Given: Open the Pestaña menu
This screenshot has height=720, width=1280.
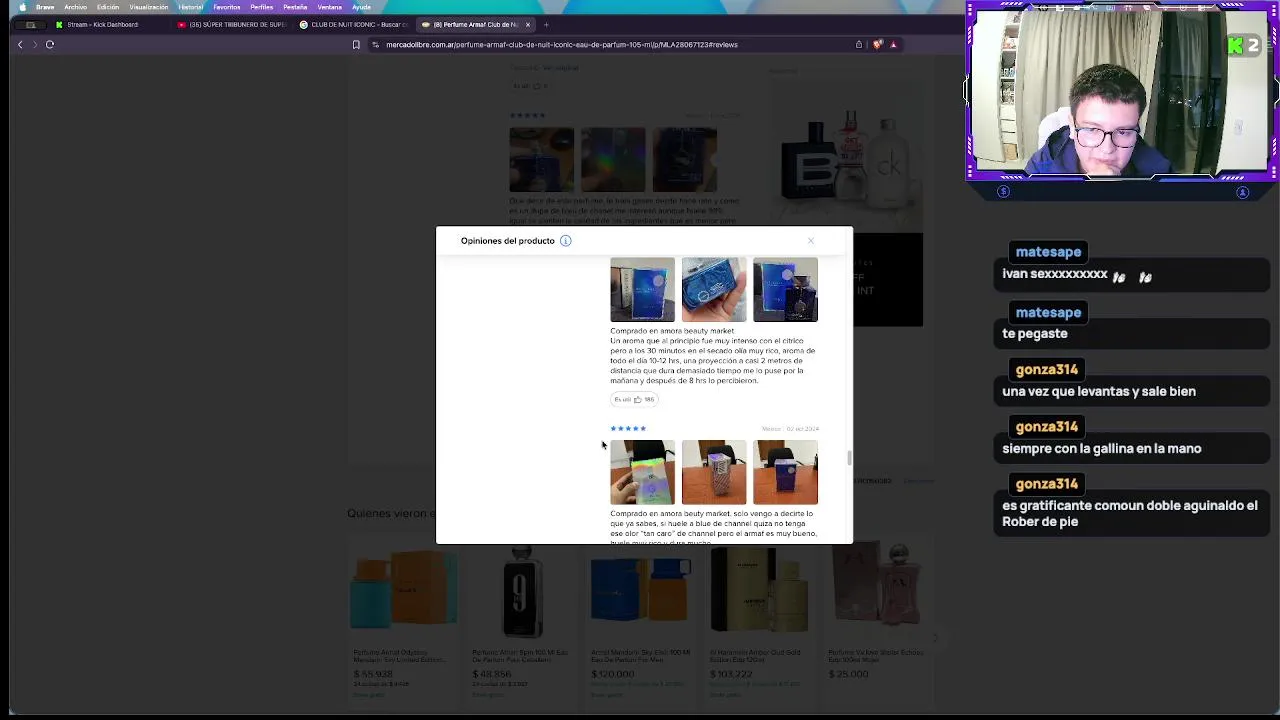Looking at the screenshot, I should click(x=295, y=7).
